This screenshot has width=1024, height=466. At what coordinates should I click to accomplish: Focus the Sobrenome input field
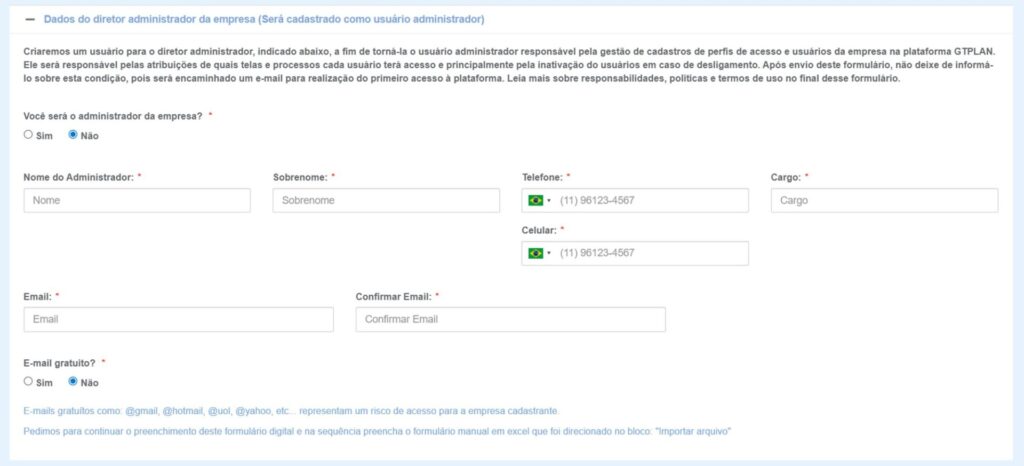pos(386,200)
